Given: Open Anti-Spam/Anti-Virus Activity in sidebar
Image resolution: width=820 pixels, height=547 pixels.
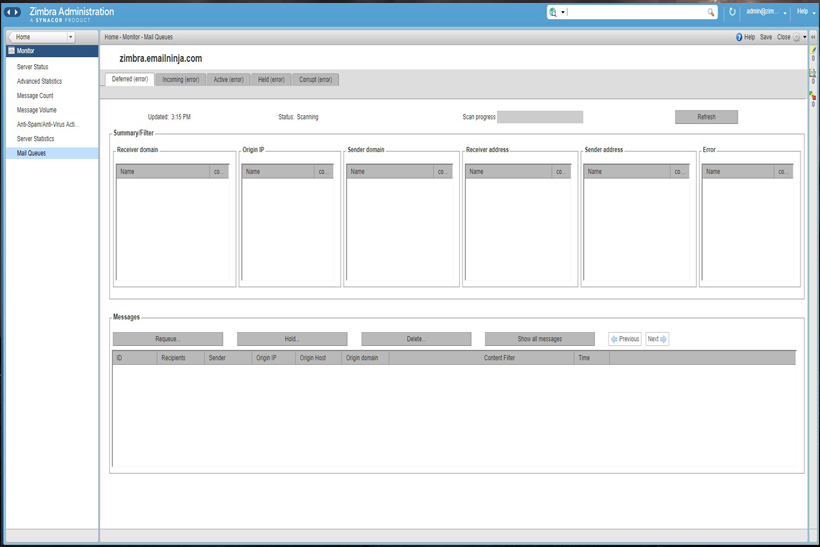Looking at the screenshot, I should tap(48, 124).
